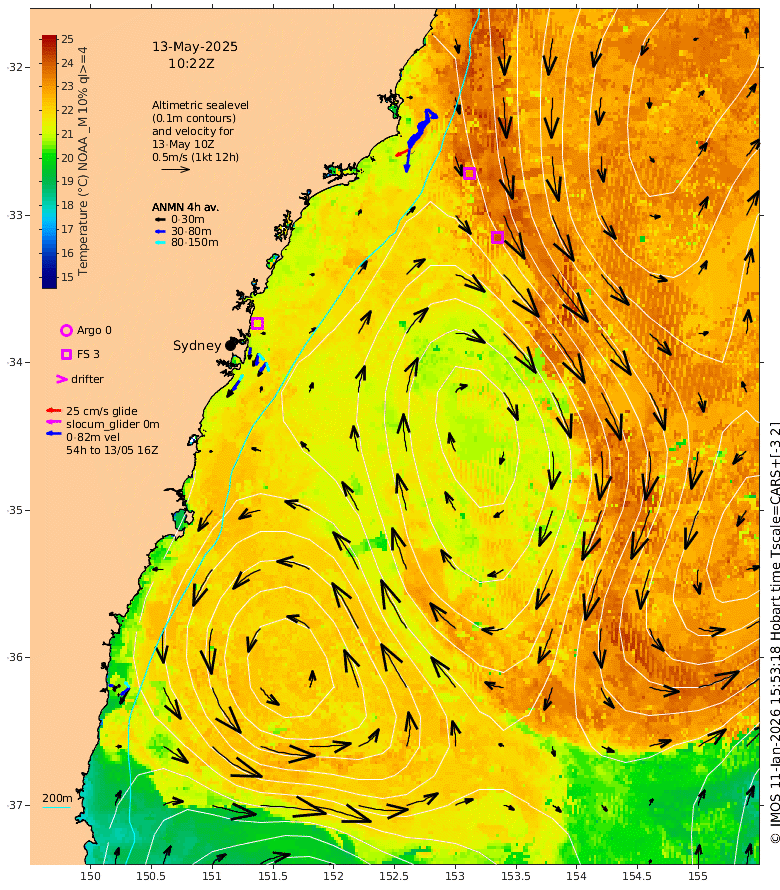Image resolution: width=780 pixels, height=890 pixels.
Task: Click the 13-May-2025 date label
Action: (x=195, y=47)
